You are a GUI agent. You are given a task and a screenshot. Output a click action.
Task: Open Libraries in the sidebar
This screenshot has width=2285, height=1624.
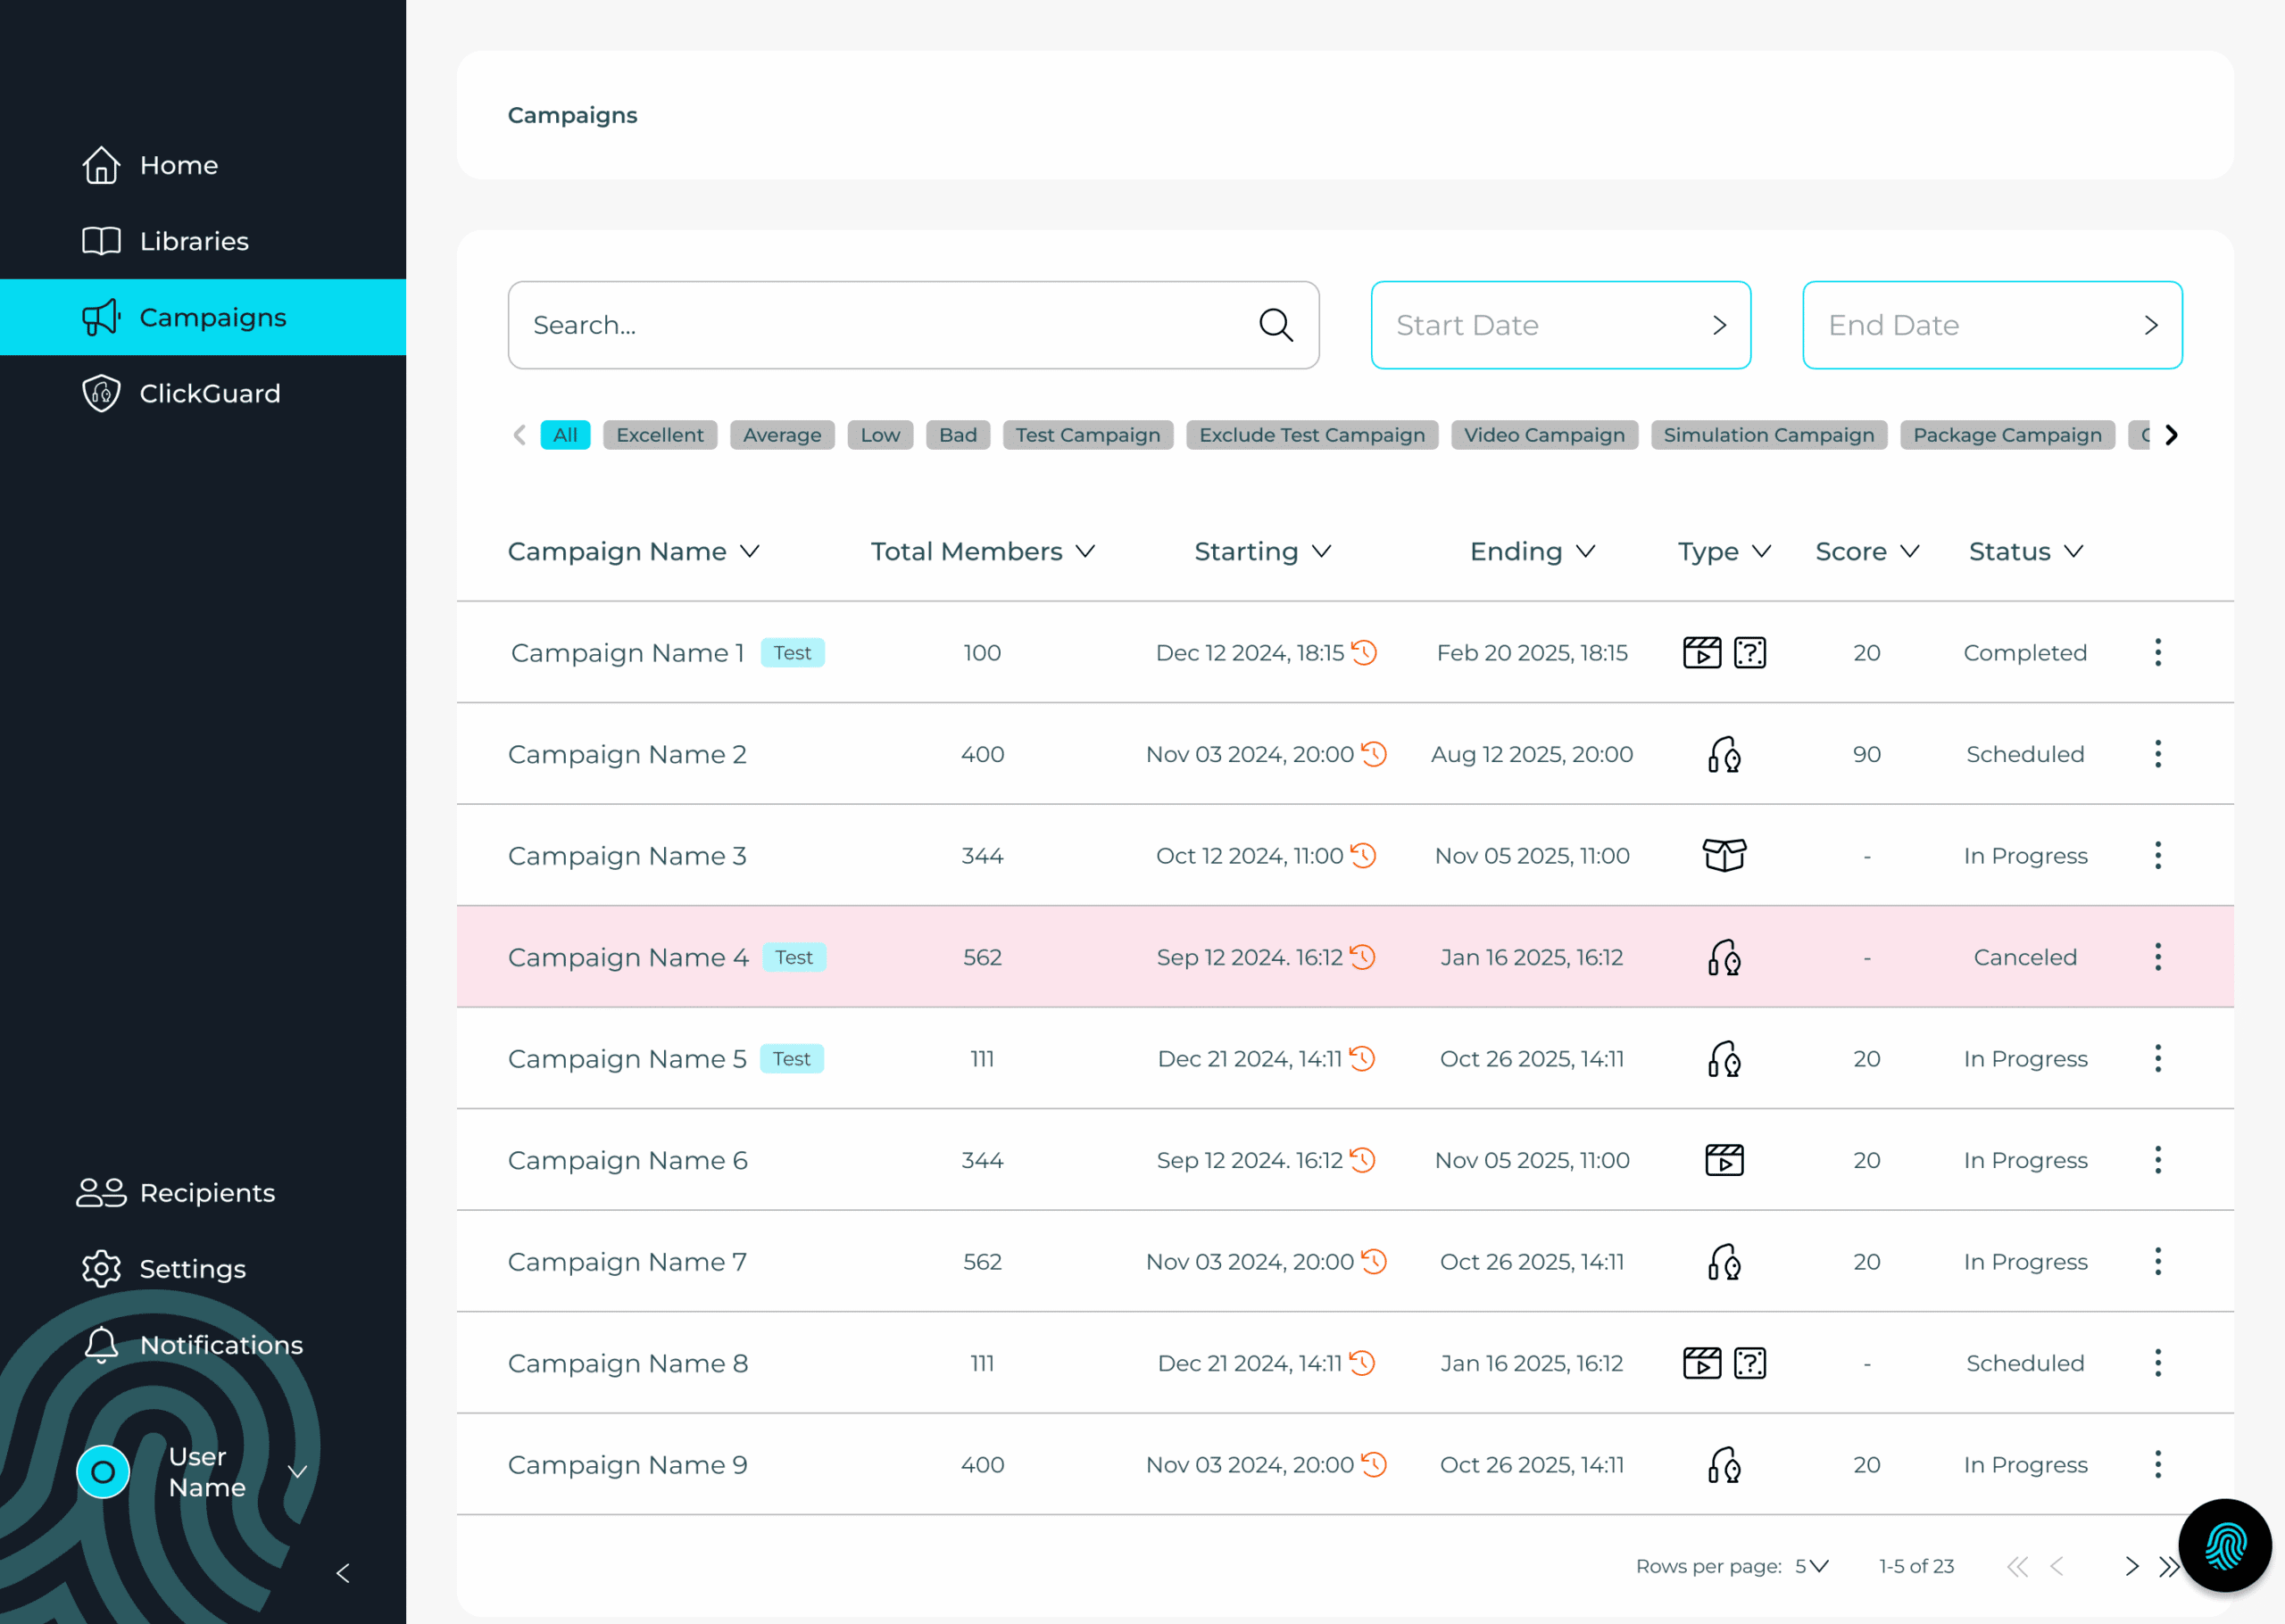(165, 241)
